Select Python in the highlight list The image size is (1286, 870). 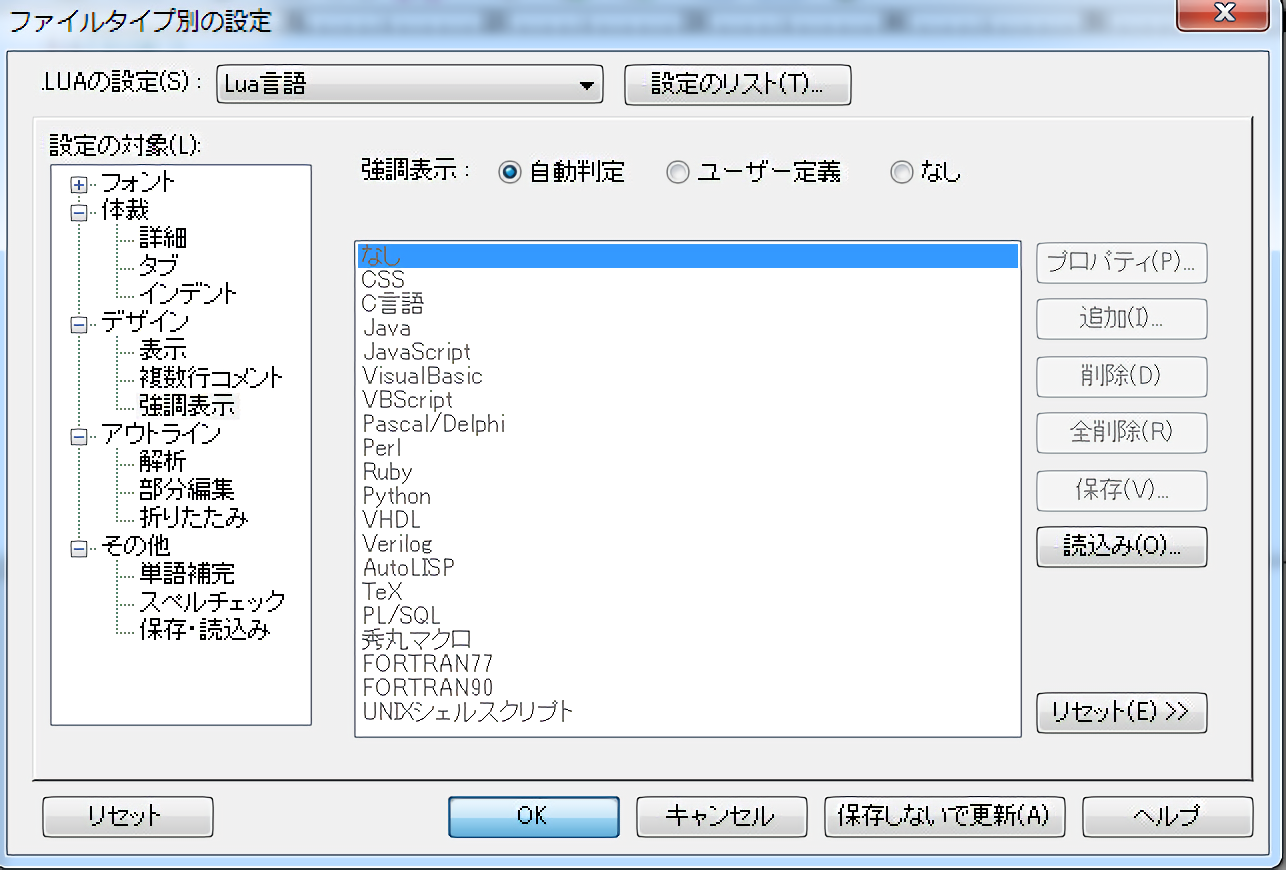pos(397,496)
